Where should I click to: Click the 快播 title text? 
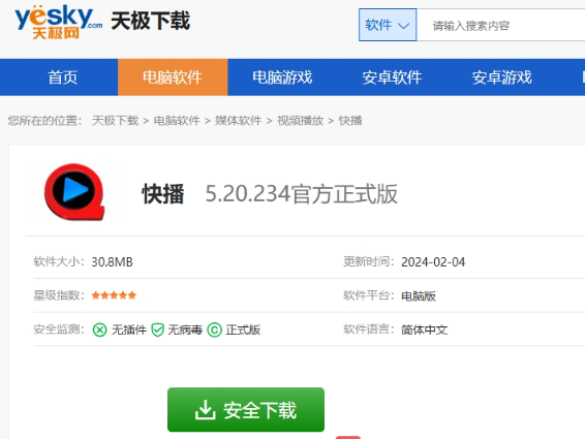coord(163,194)
